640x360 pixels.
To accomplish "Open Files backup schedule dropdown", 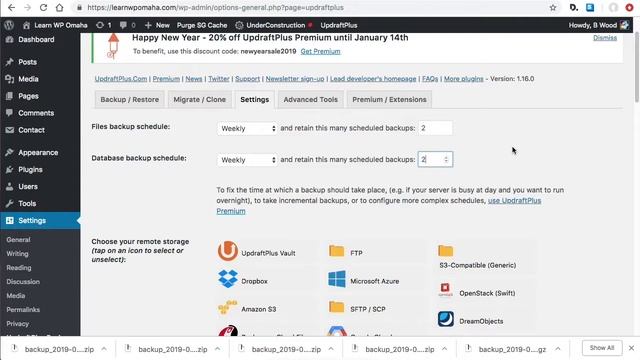I will tap(247, 128).
